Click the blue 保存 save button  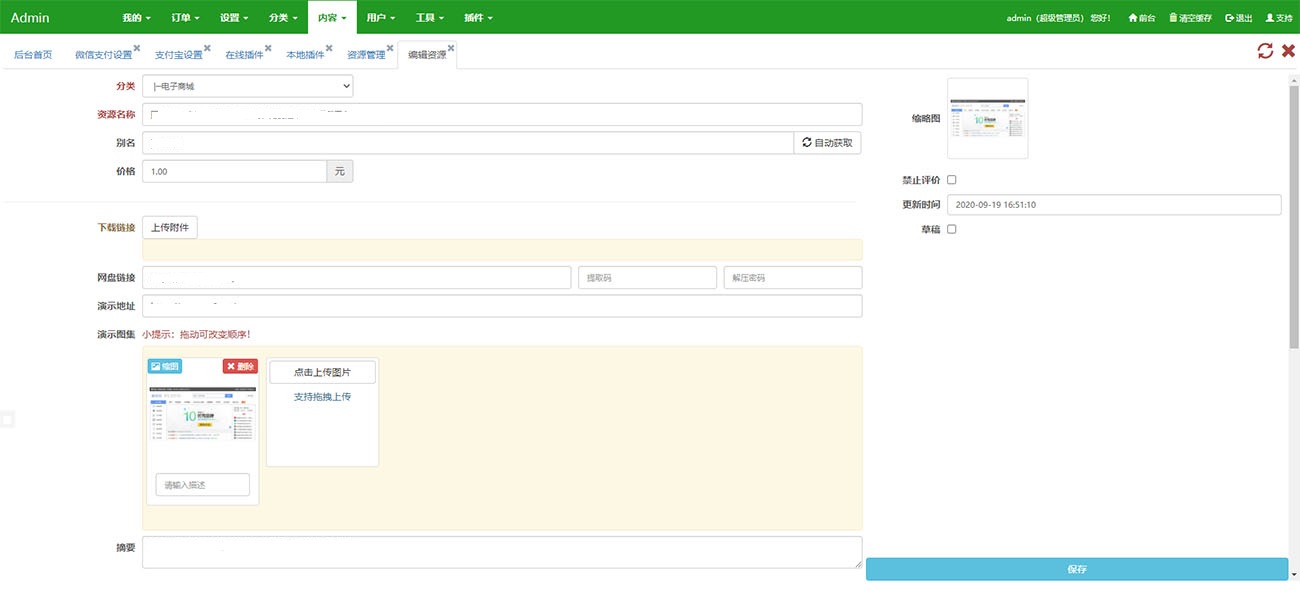click(1077, 569)
